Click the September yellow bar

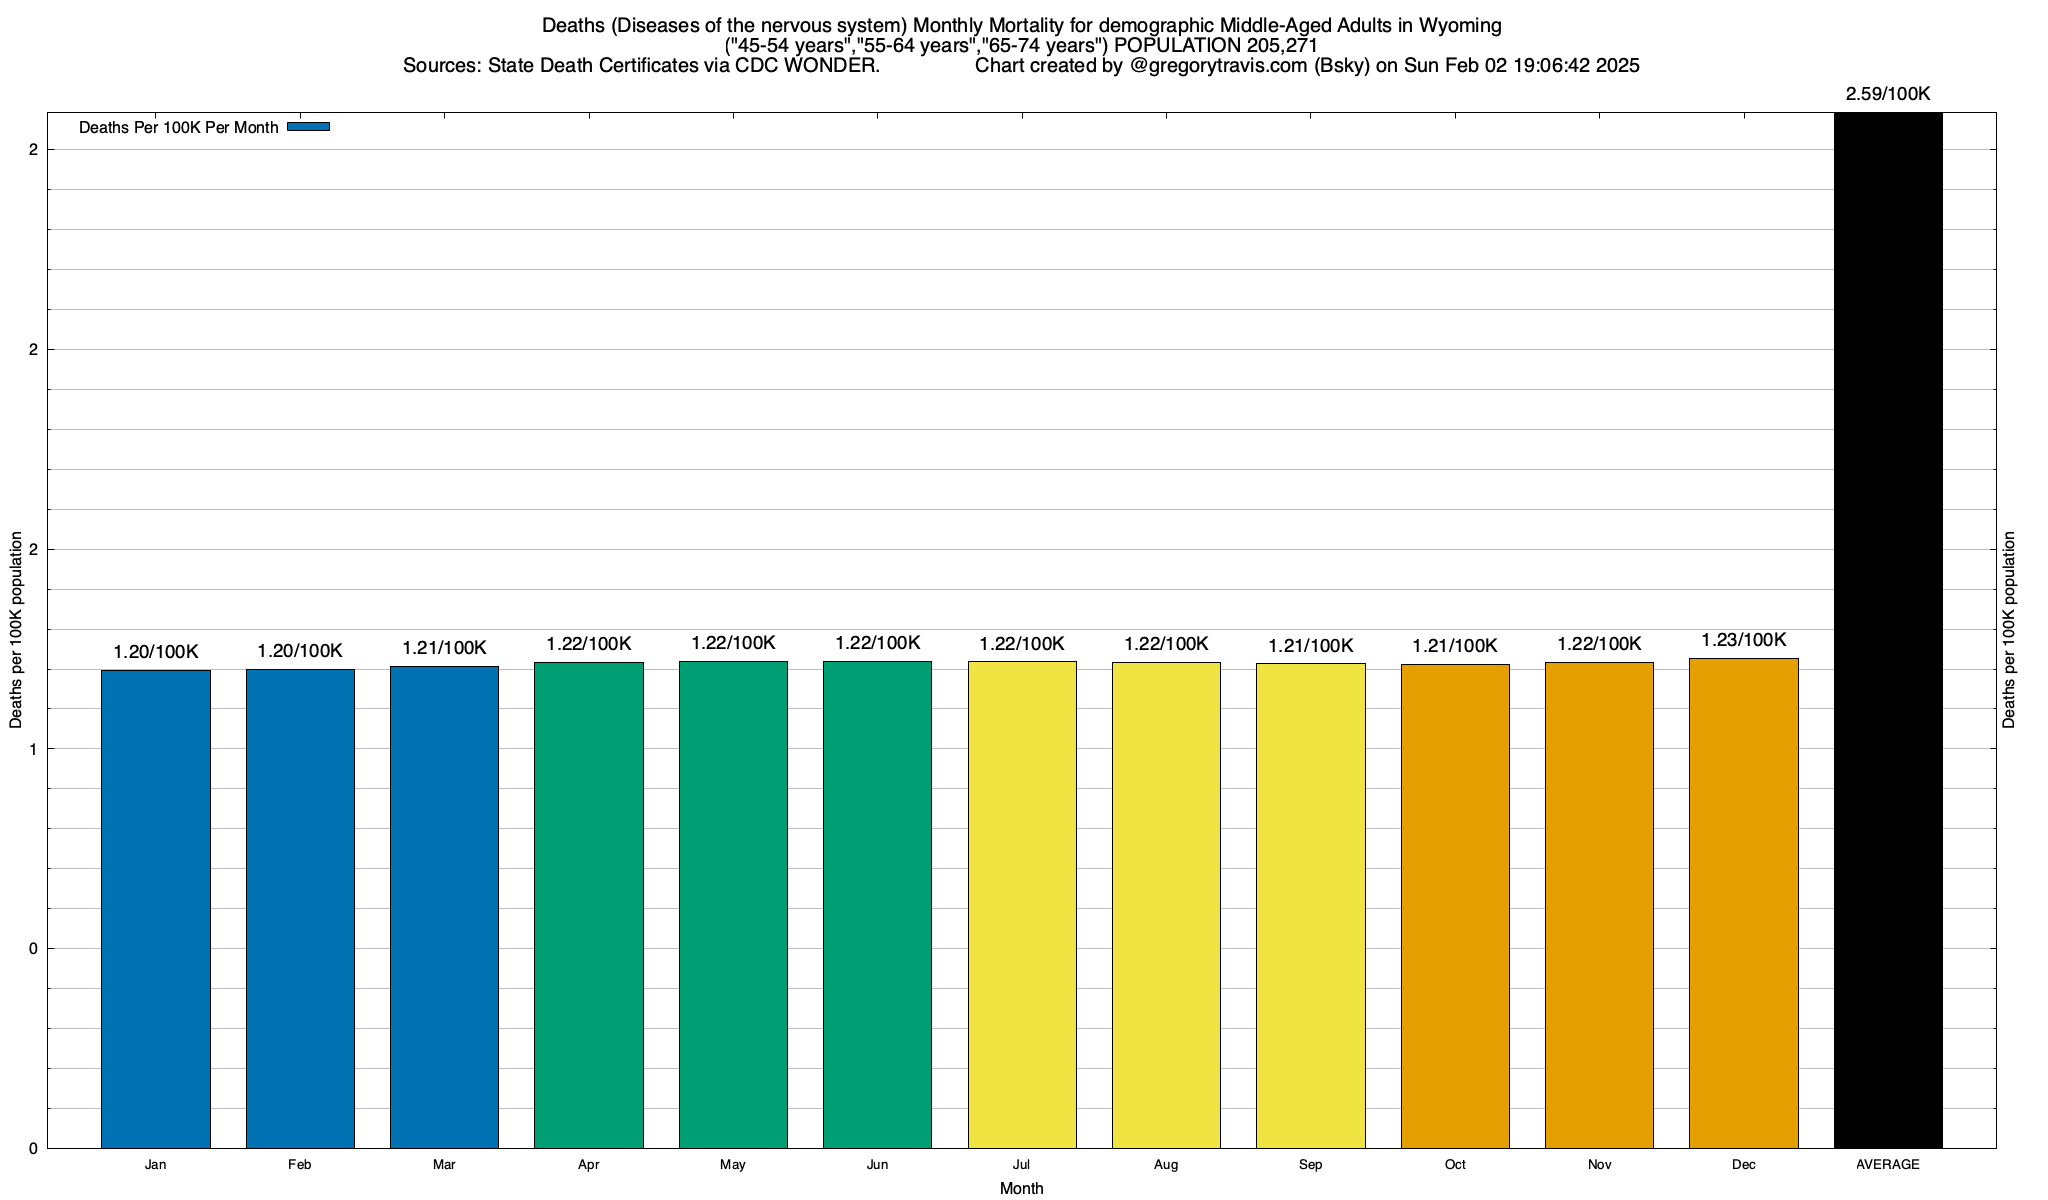point(1310,905)
